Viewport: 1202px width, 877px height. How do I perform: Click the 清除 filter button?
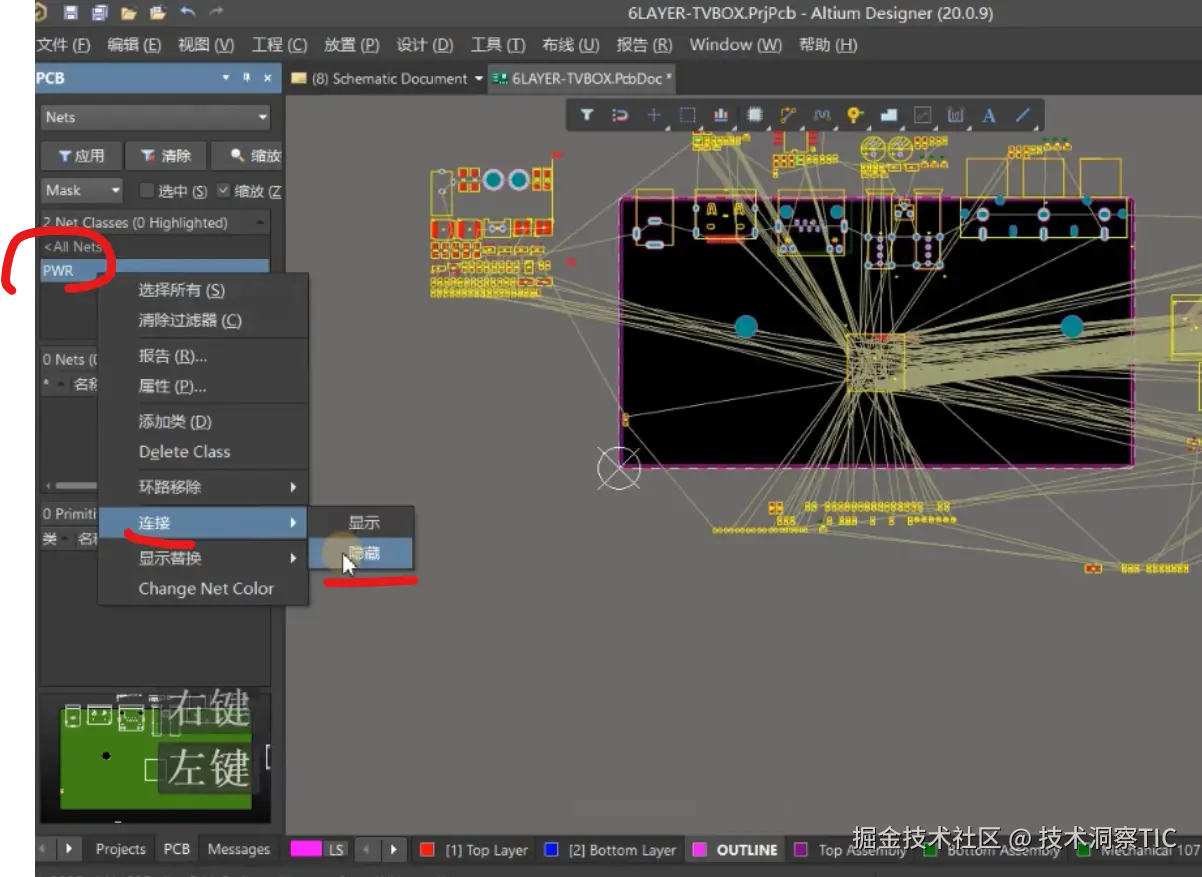pyautogui.click(x=166, y=156)
